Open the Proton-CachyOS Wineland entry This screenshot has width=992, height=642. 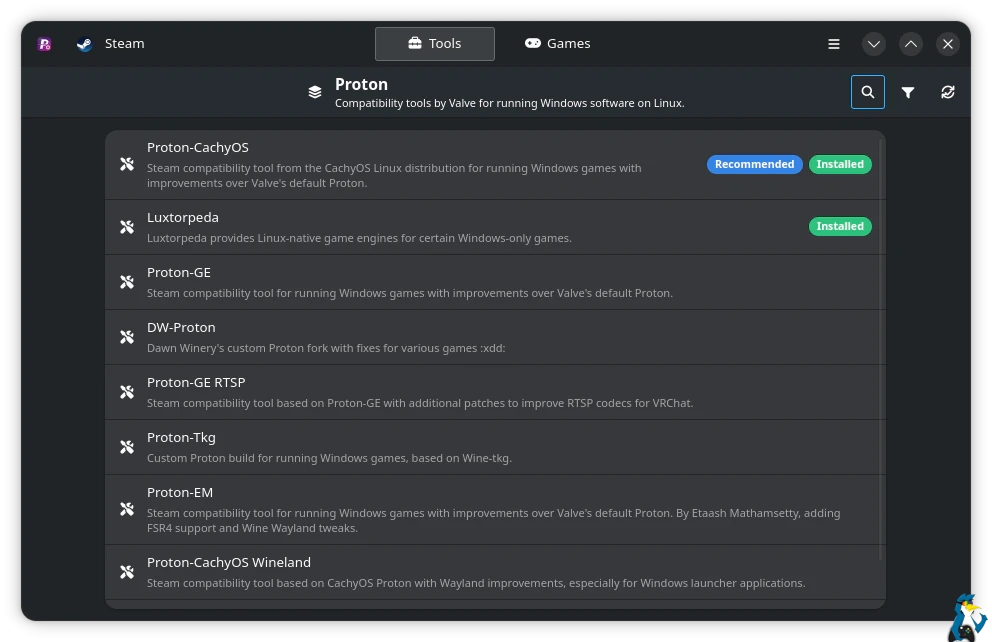click(x=495, y=572)
